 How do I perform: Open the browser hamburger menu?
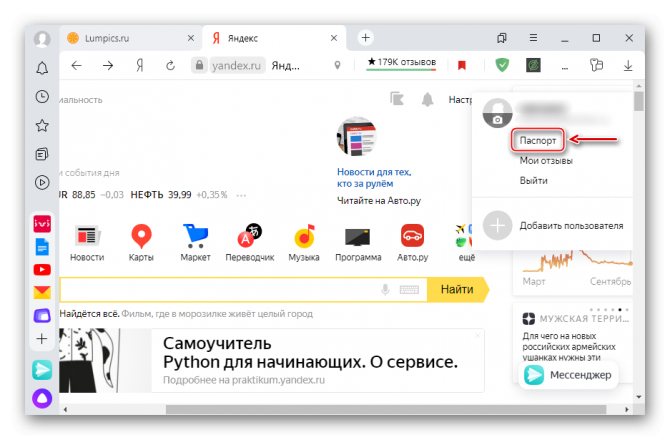click(x=533, y=38)
